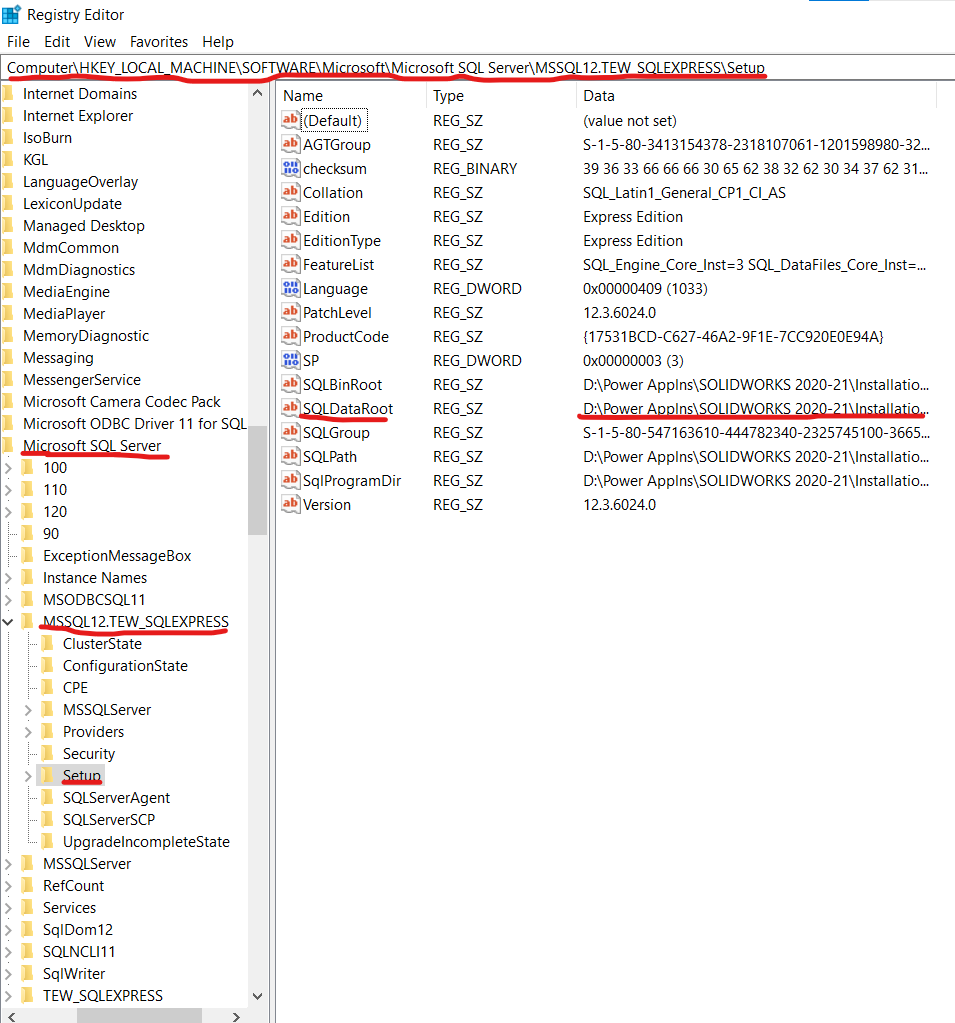This screenshot has height=1023, width=955.
Task: Click the '0x00000409 (1033)' data cell
Action: pyautogui.click(x=645, y=288)
